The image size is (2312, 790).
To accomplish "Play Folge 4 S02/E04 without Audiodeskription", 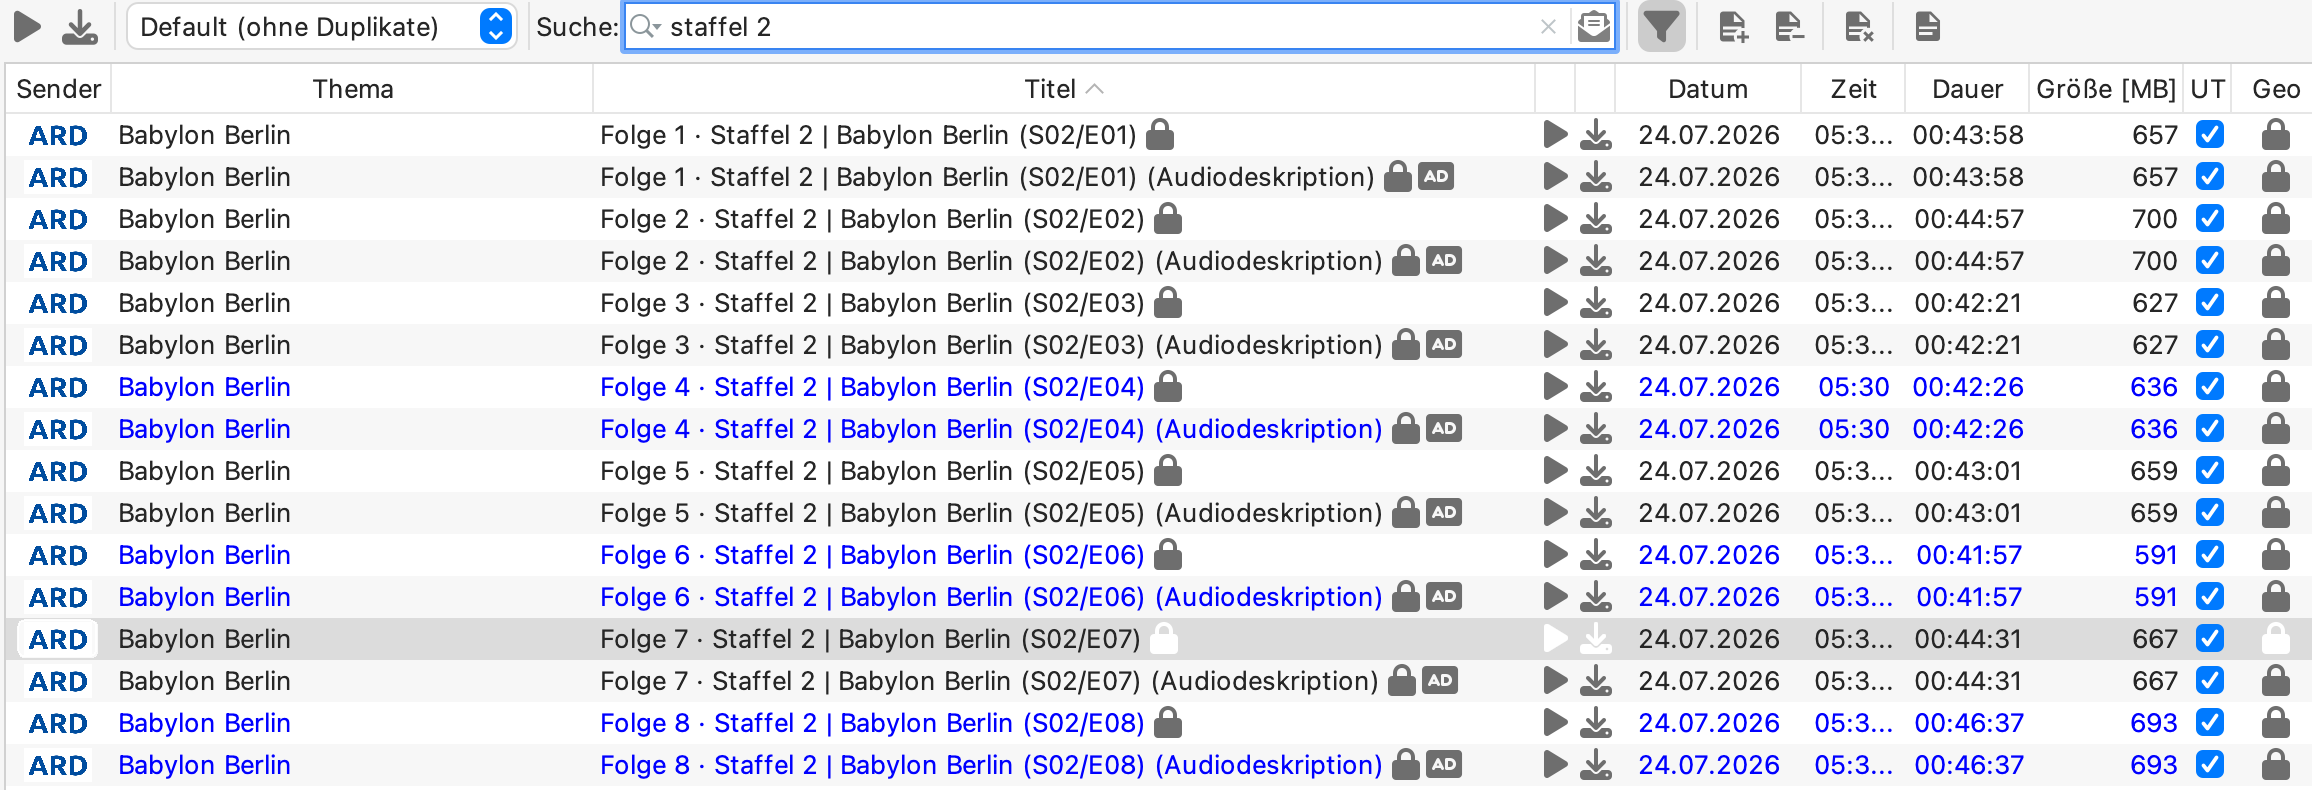I will (1555, 386).
